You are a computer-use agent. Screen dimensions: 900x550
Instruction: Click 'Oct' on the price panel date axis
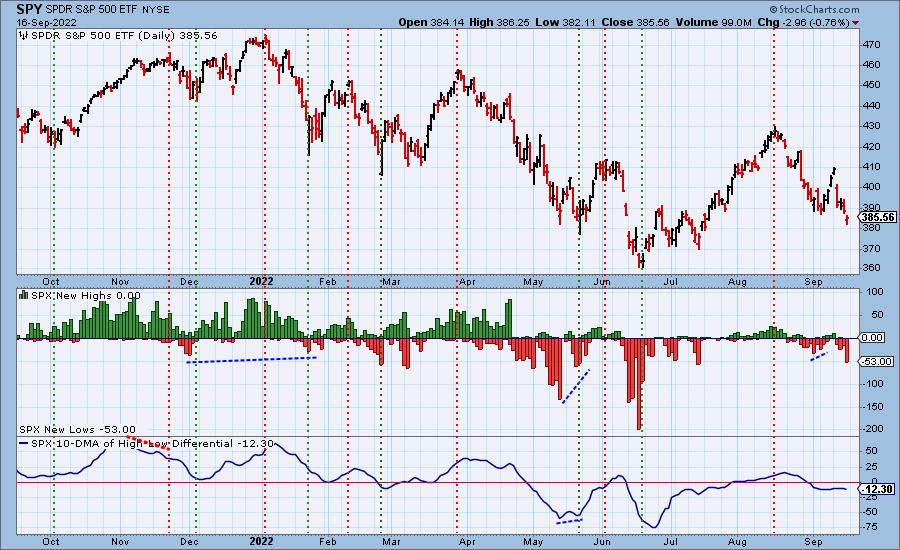[x=51, y=281]
